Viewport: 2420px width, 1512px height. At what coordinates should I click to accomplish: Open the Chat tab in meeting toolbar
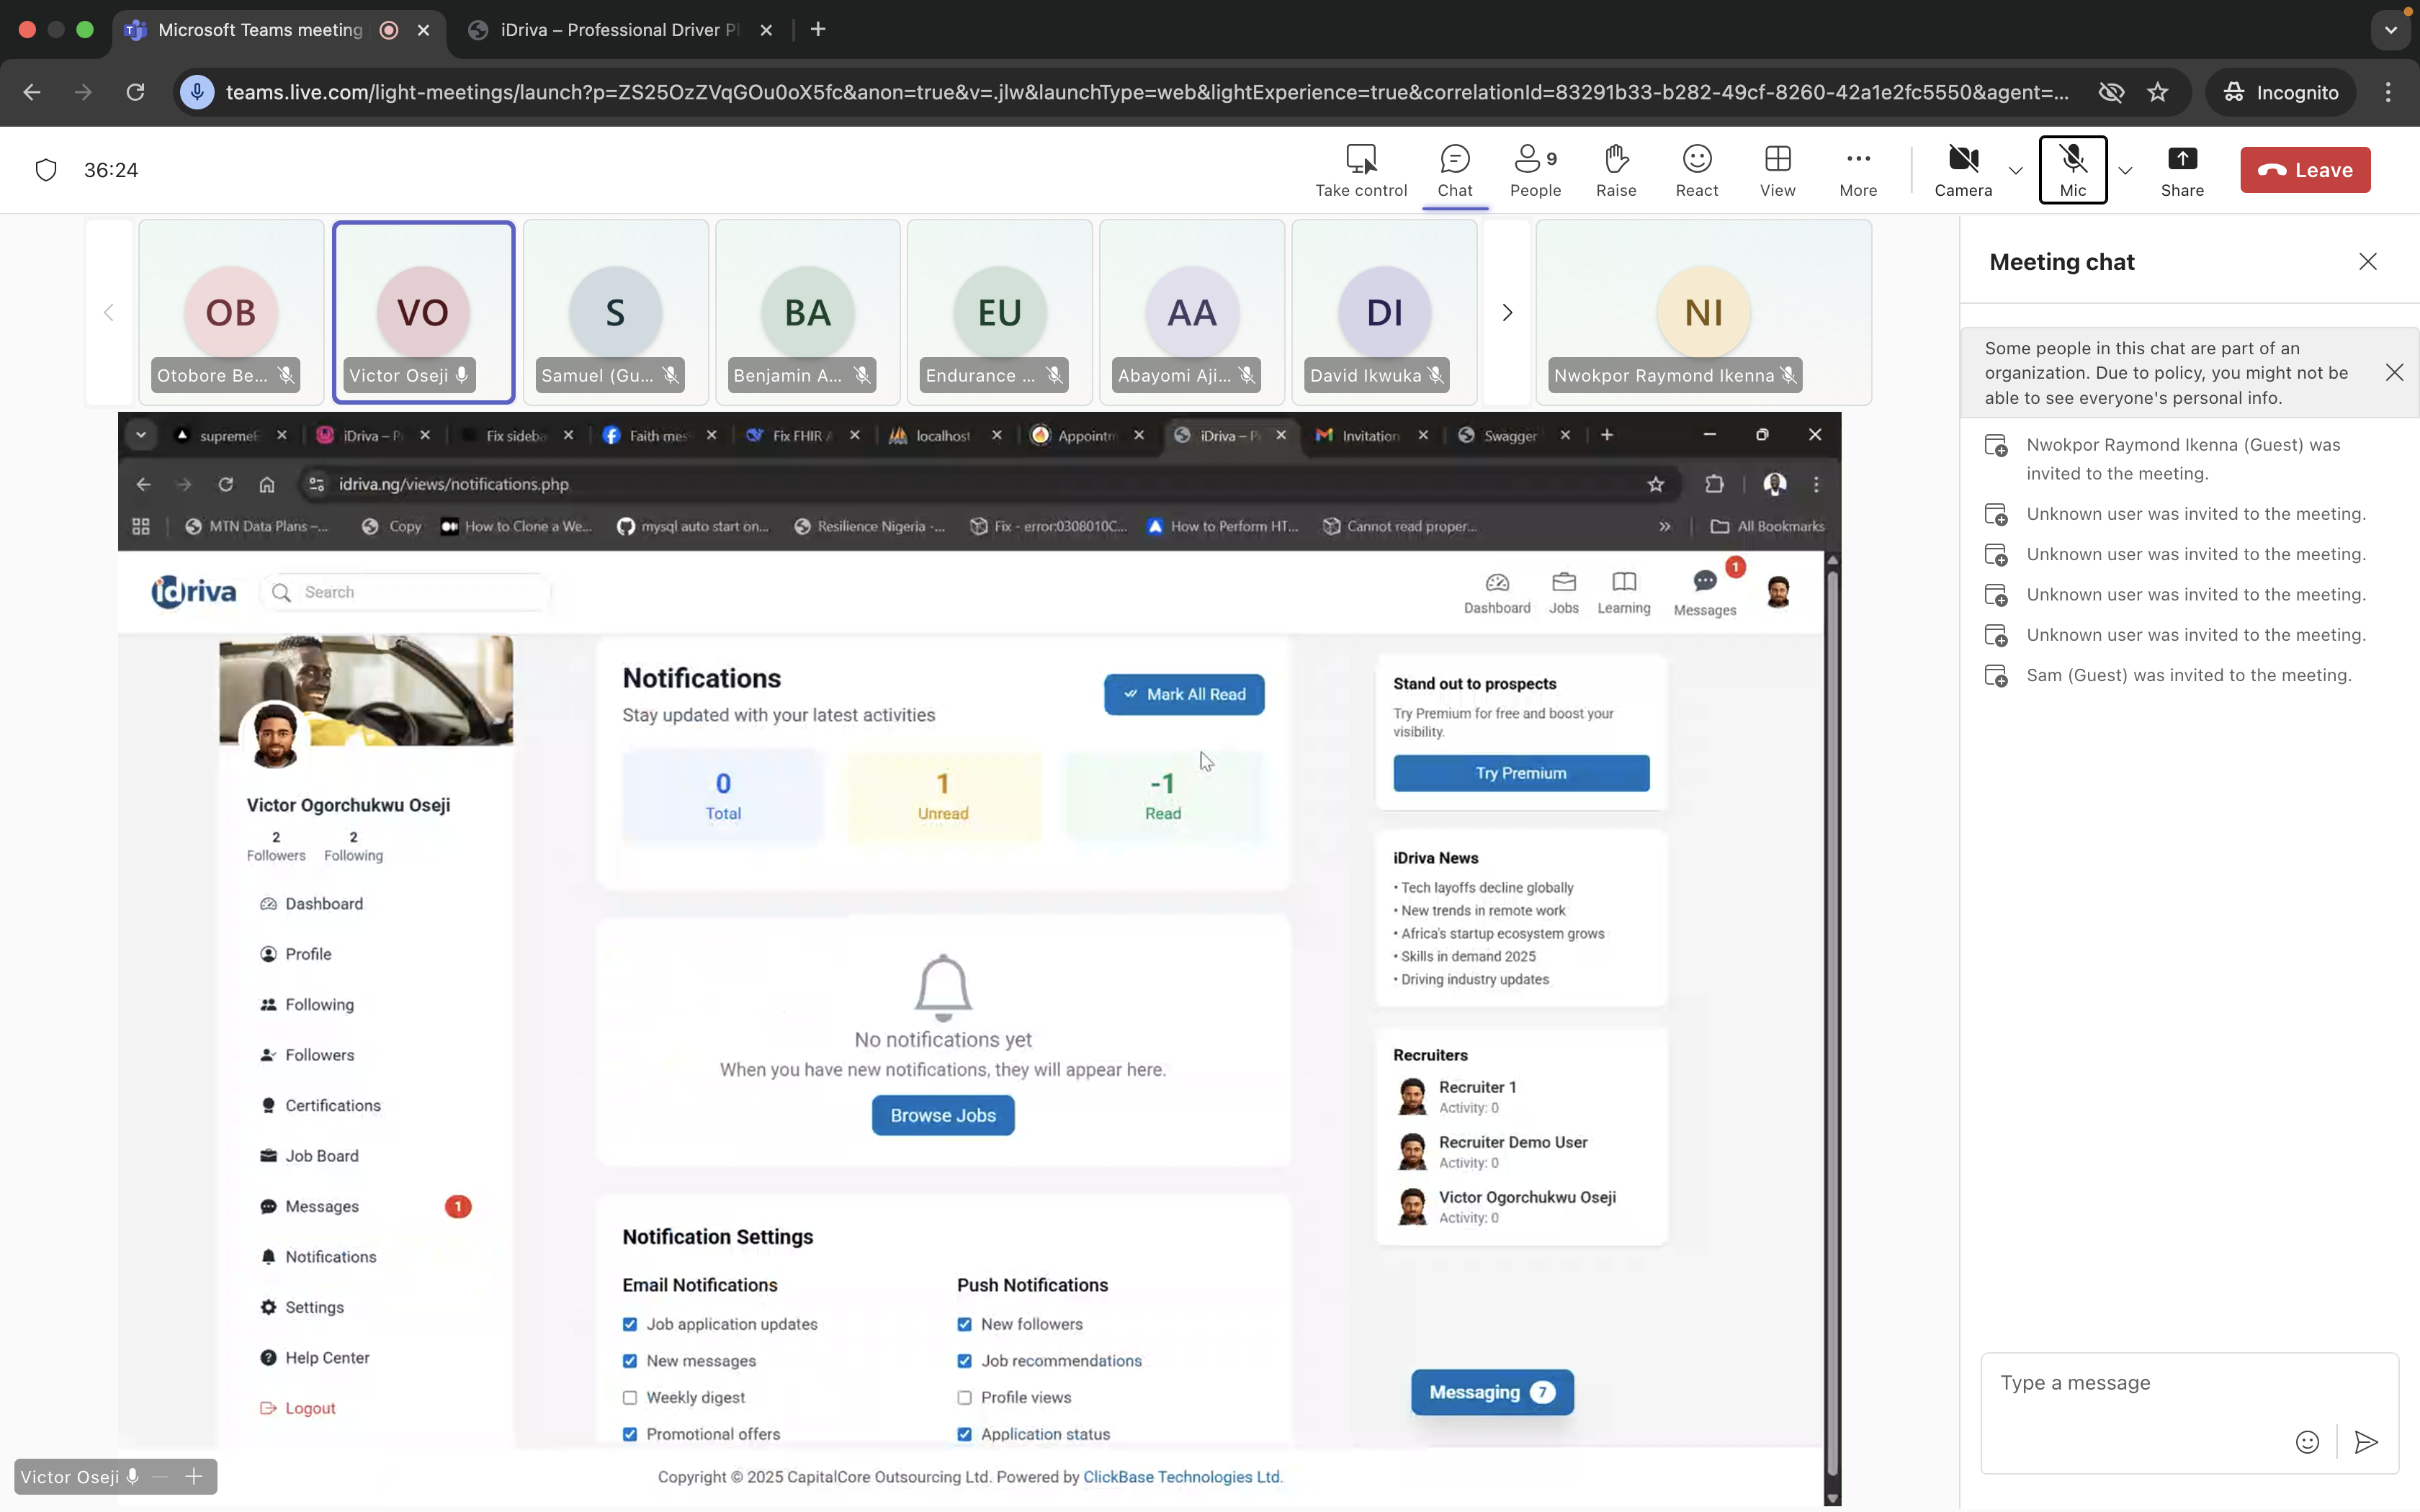(1455, 170)
